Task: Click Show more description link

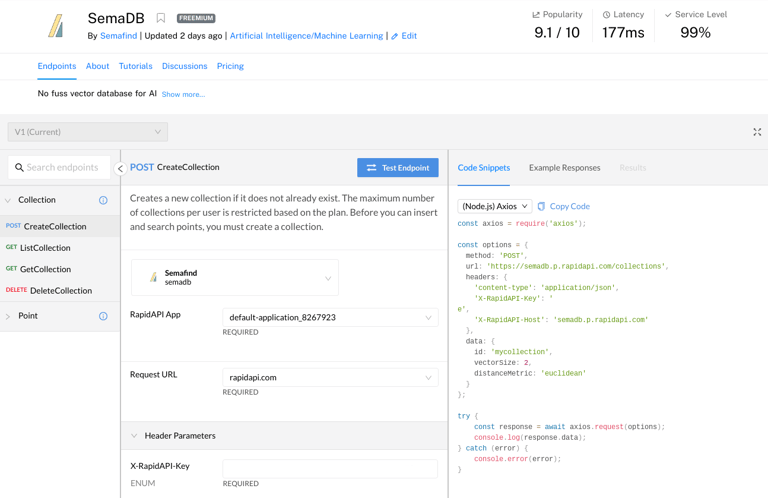Action: (183, 94)
